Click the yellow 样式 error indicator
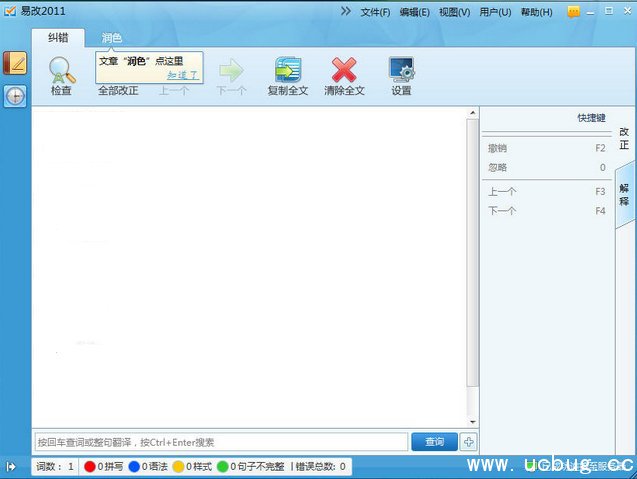 [192, 466]
